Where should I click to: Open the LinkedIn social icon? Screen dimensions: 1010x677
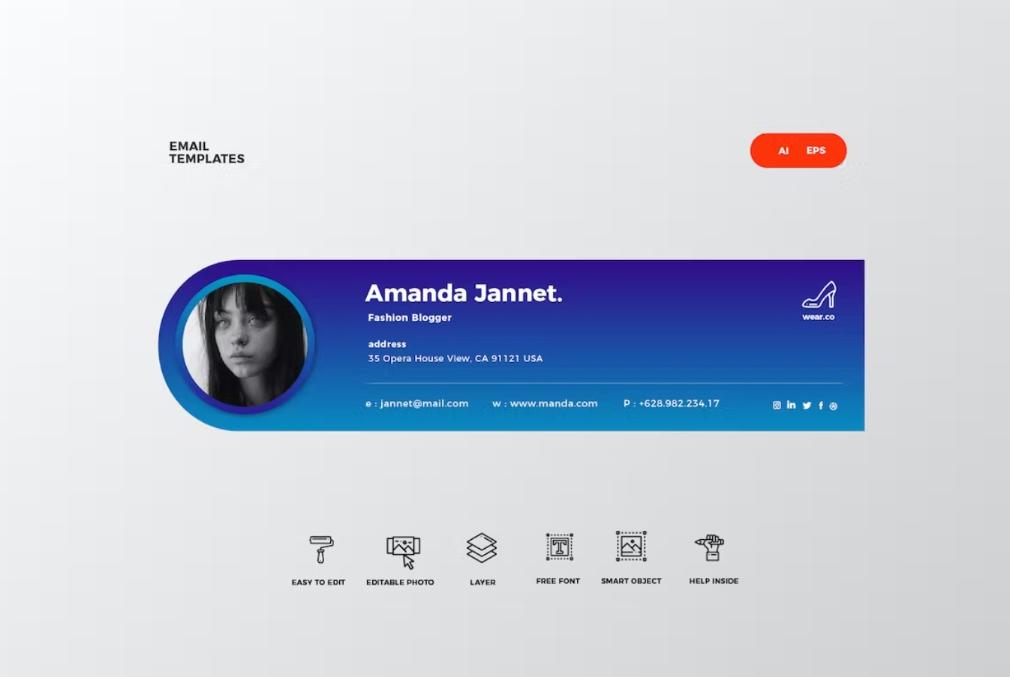tap(791, 405)
